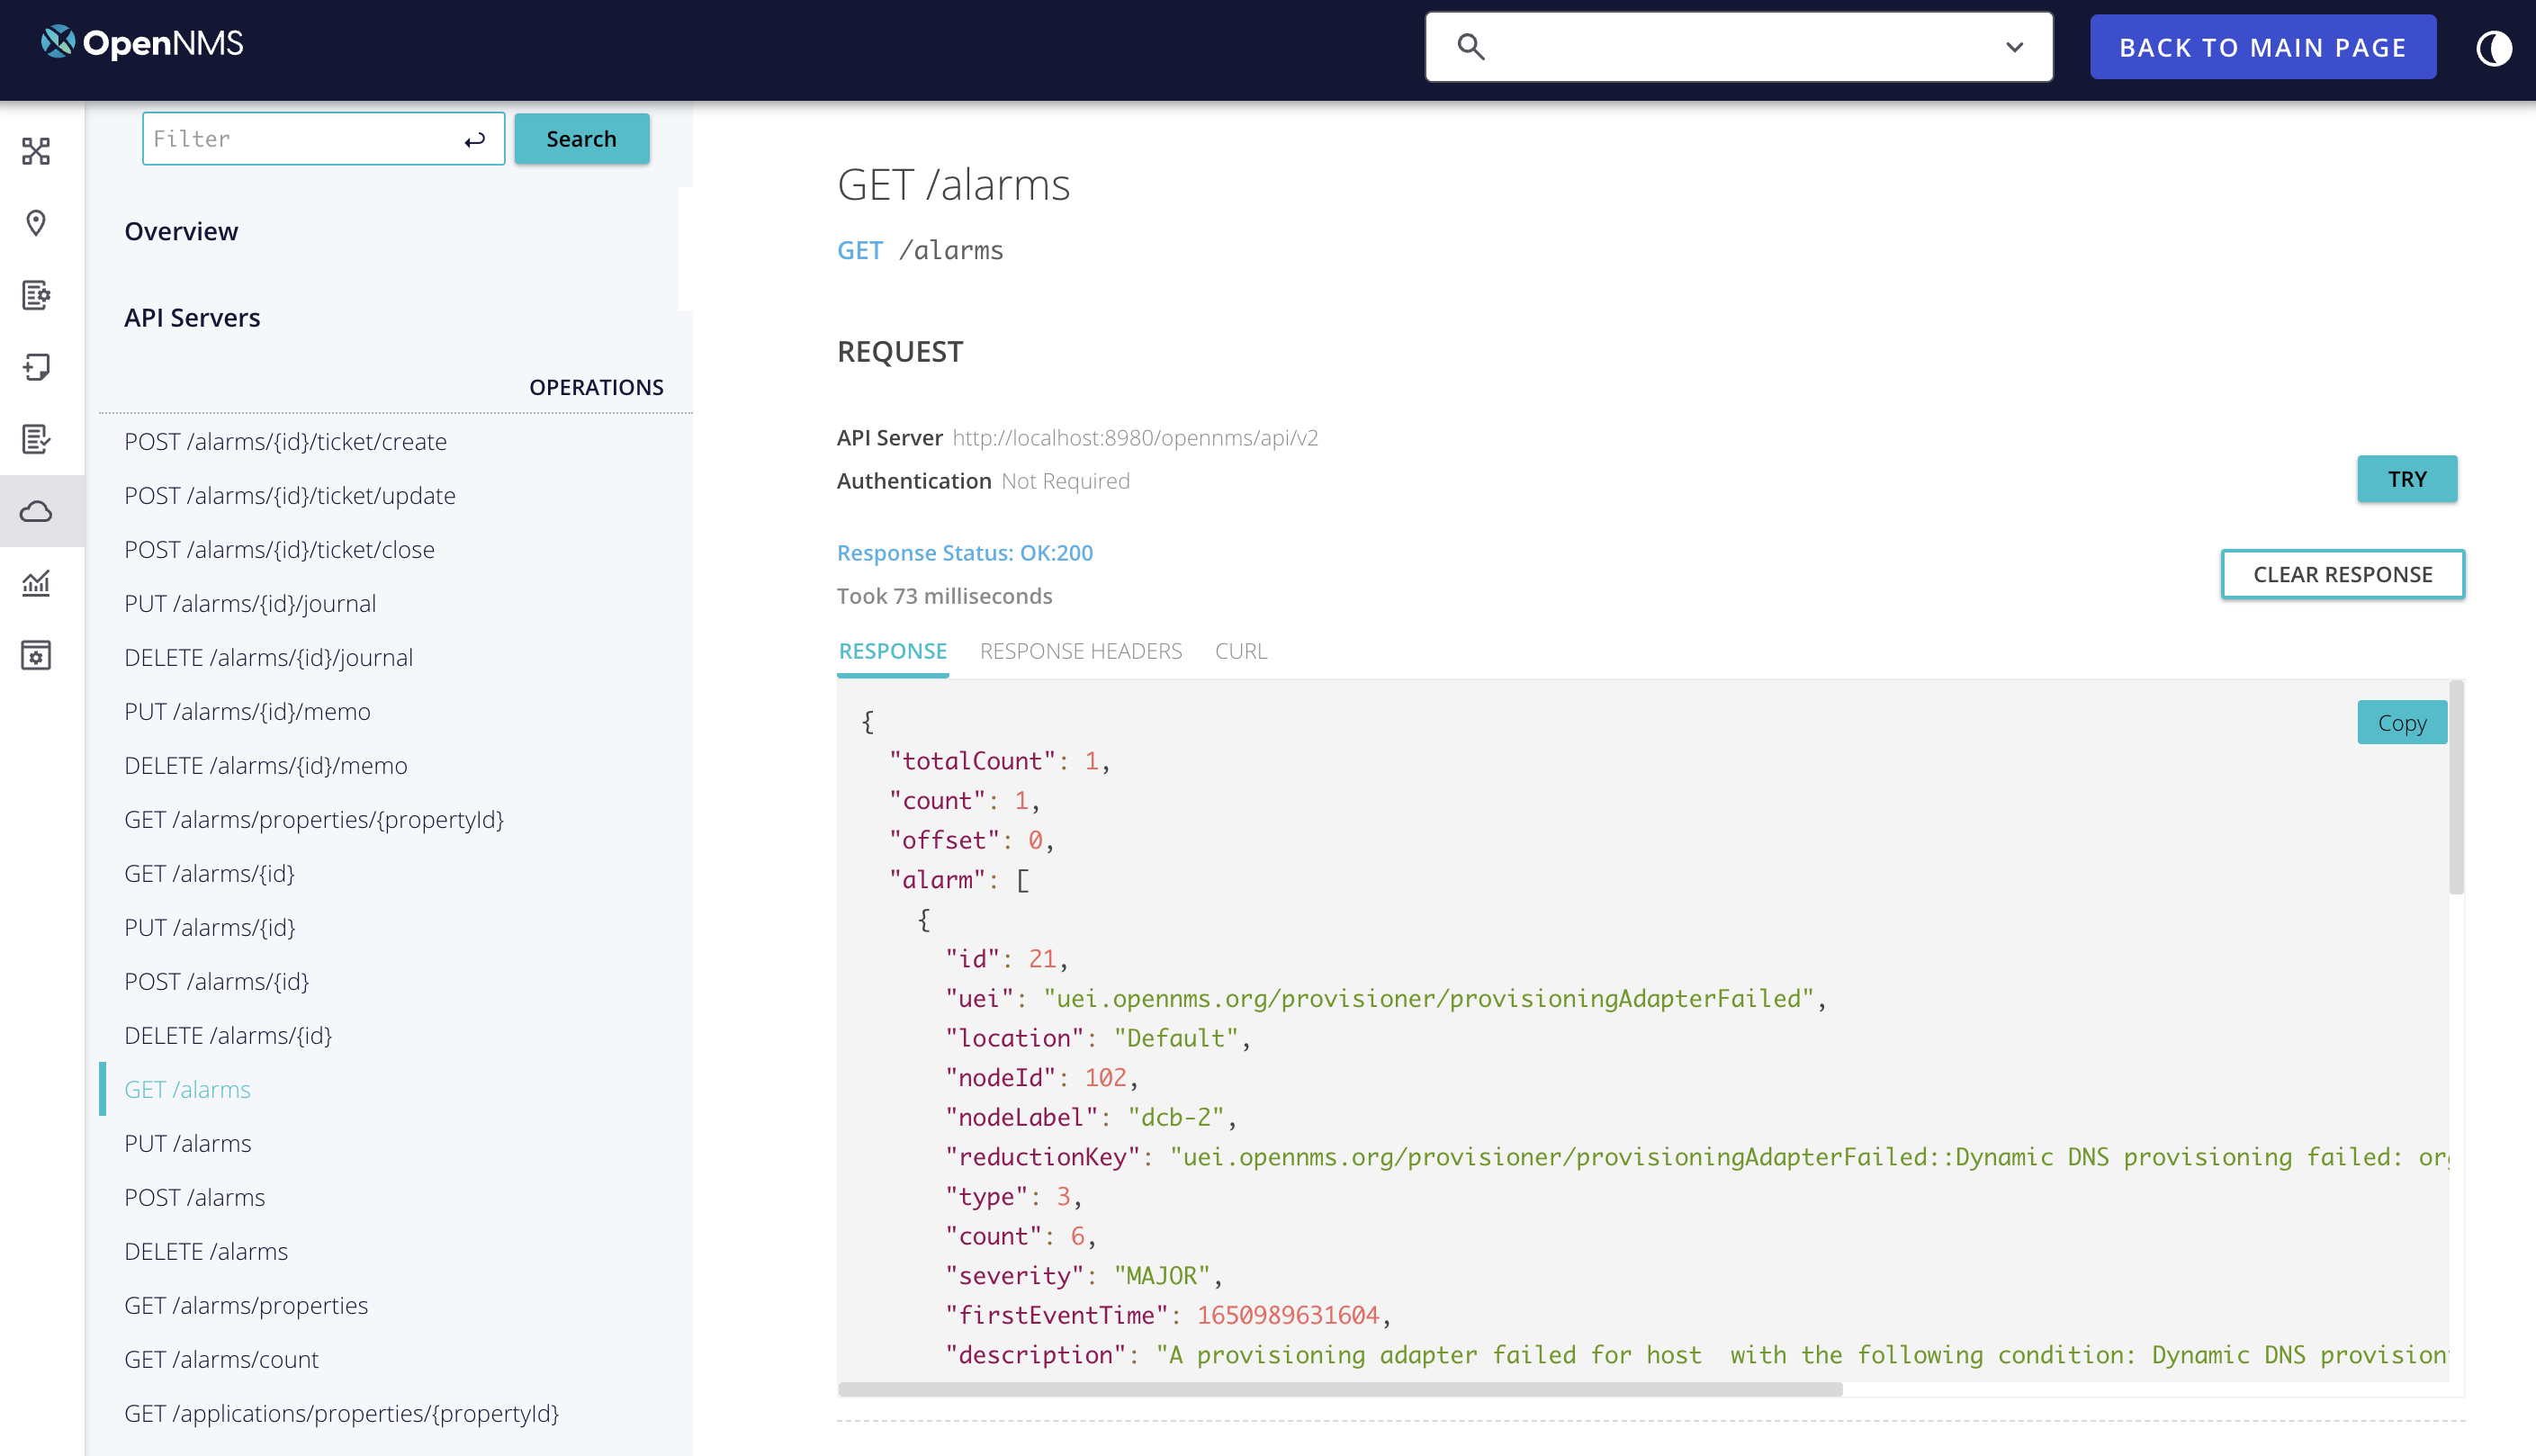Select GET /alarms/{id} operation
This screenshot has width=2536, height=1456.
209,873
